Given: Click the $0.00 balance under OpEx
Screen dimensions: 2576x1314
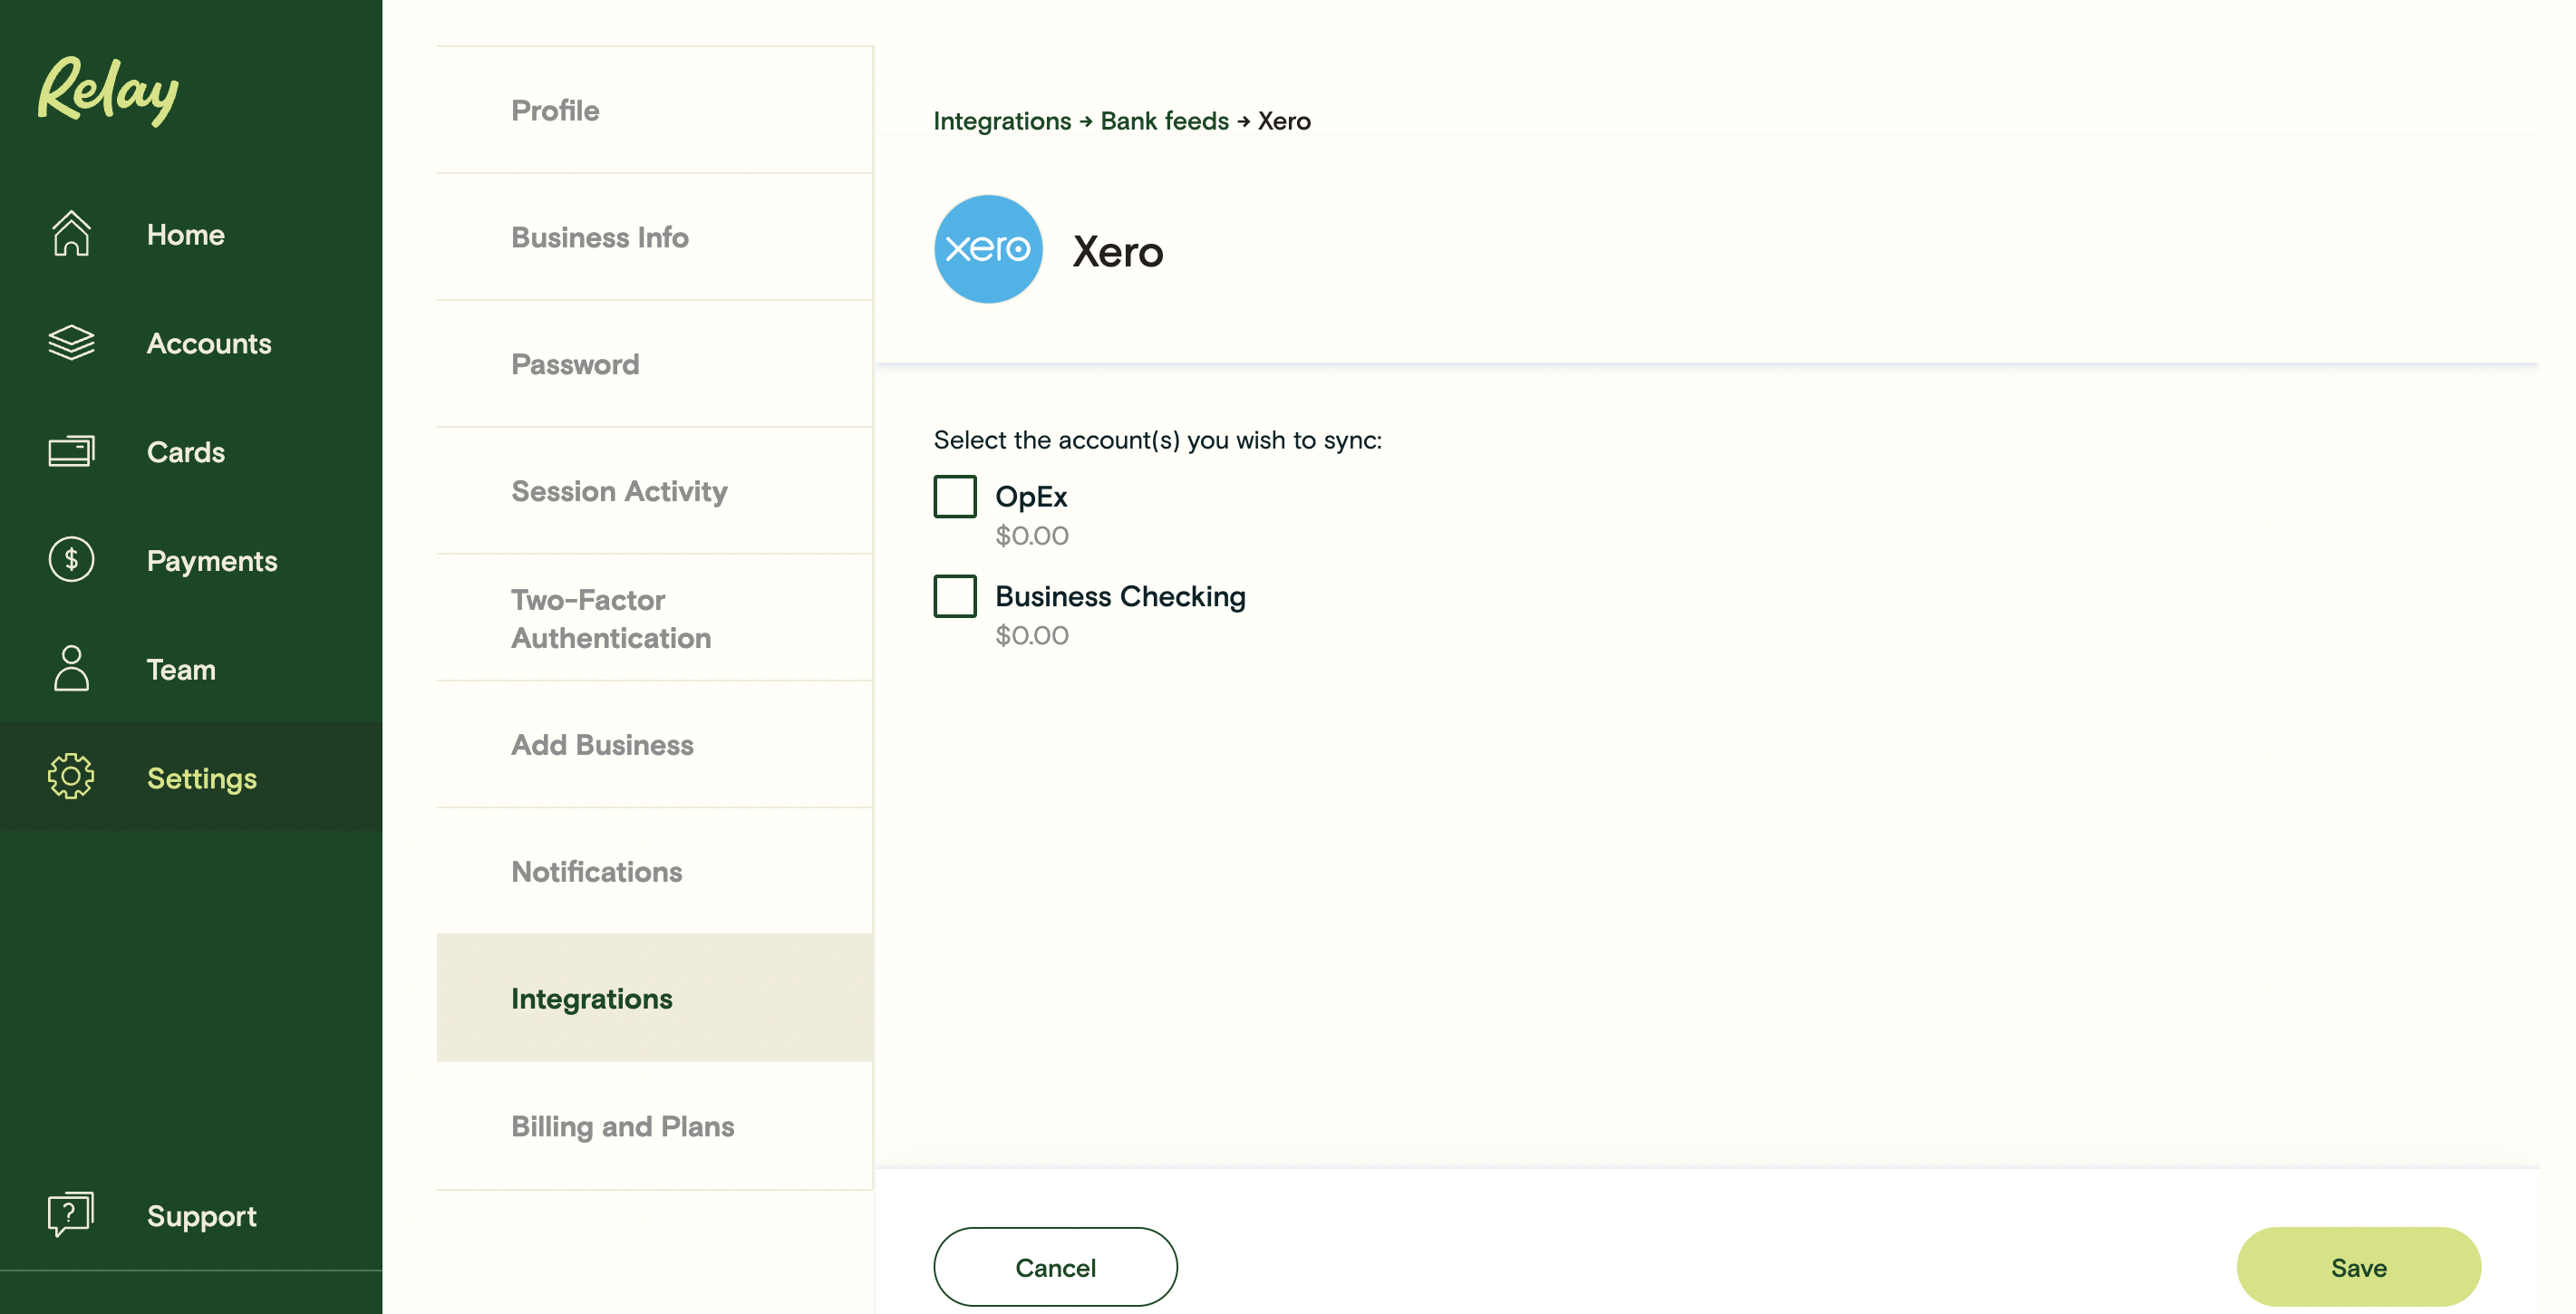Looking at the screenshot, I should coord(1032,536).
